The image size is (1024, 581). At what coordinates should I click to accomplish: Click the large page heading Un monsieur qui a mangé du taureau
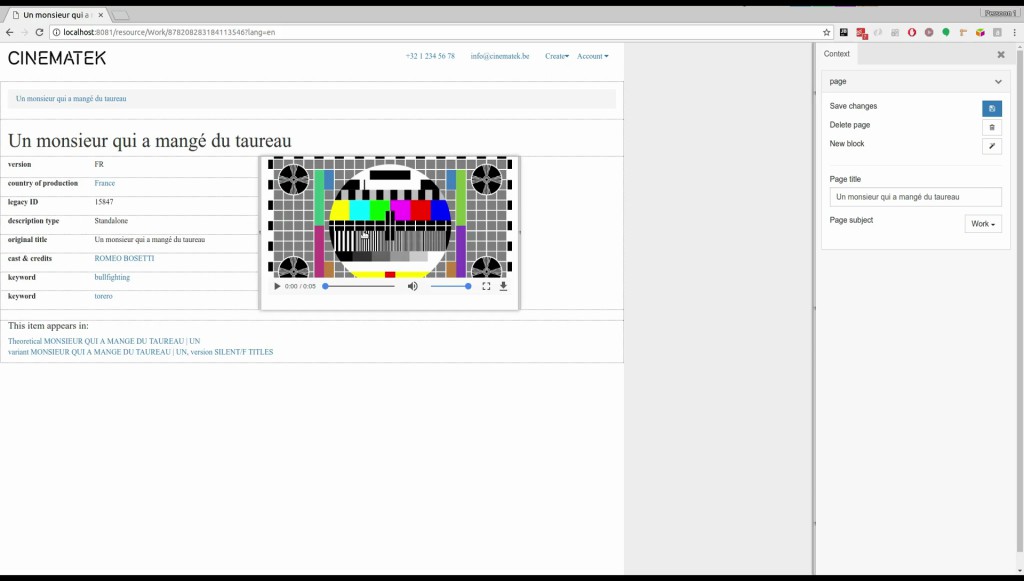pos(150,141)
